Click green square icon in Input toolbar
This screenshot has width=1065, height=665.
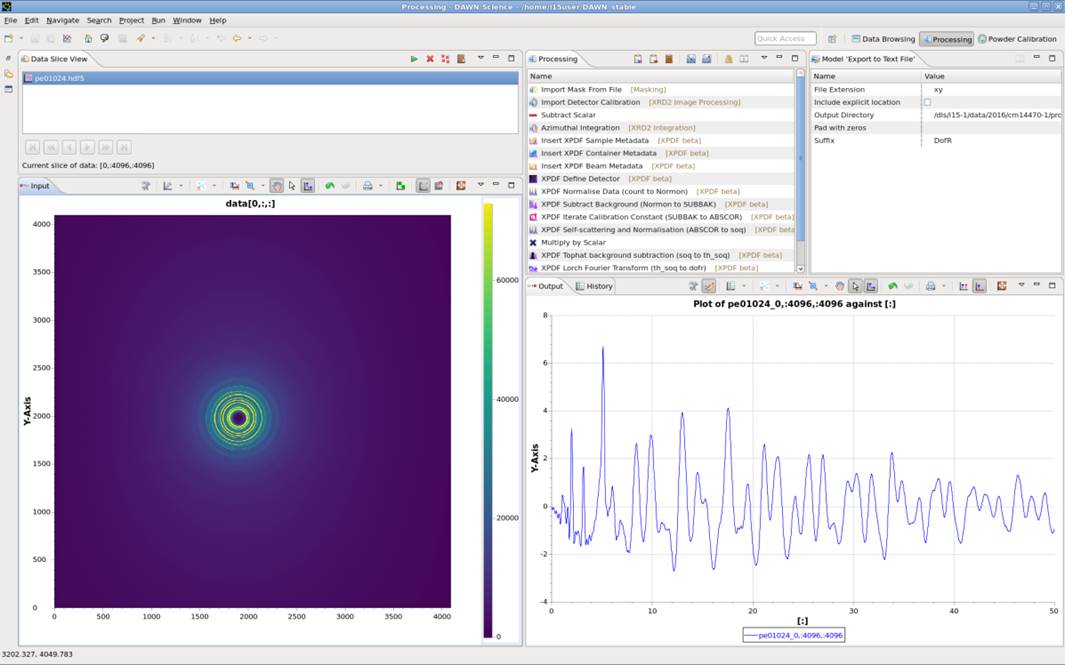401,185
